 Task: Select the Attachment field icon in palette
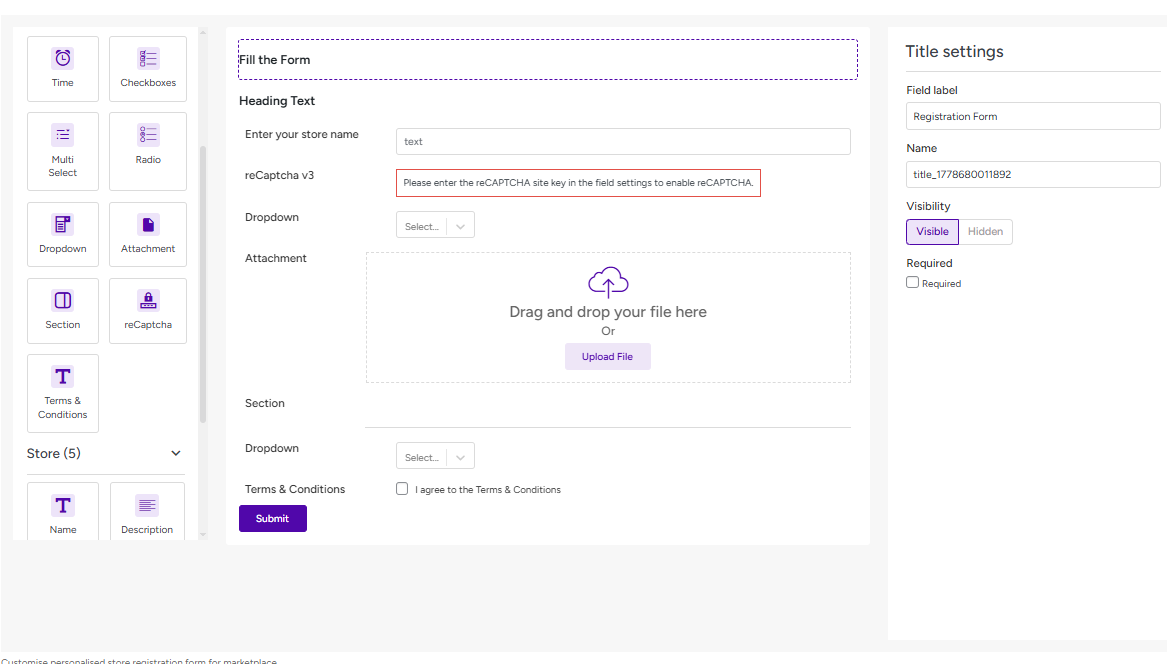(148, 224)
